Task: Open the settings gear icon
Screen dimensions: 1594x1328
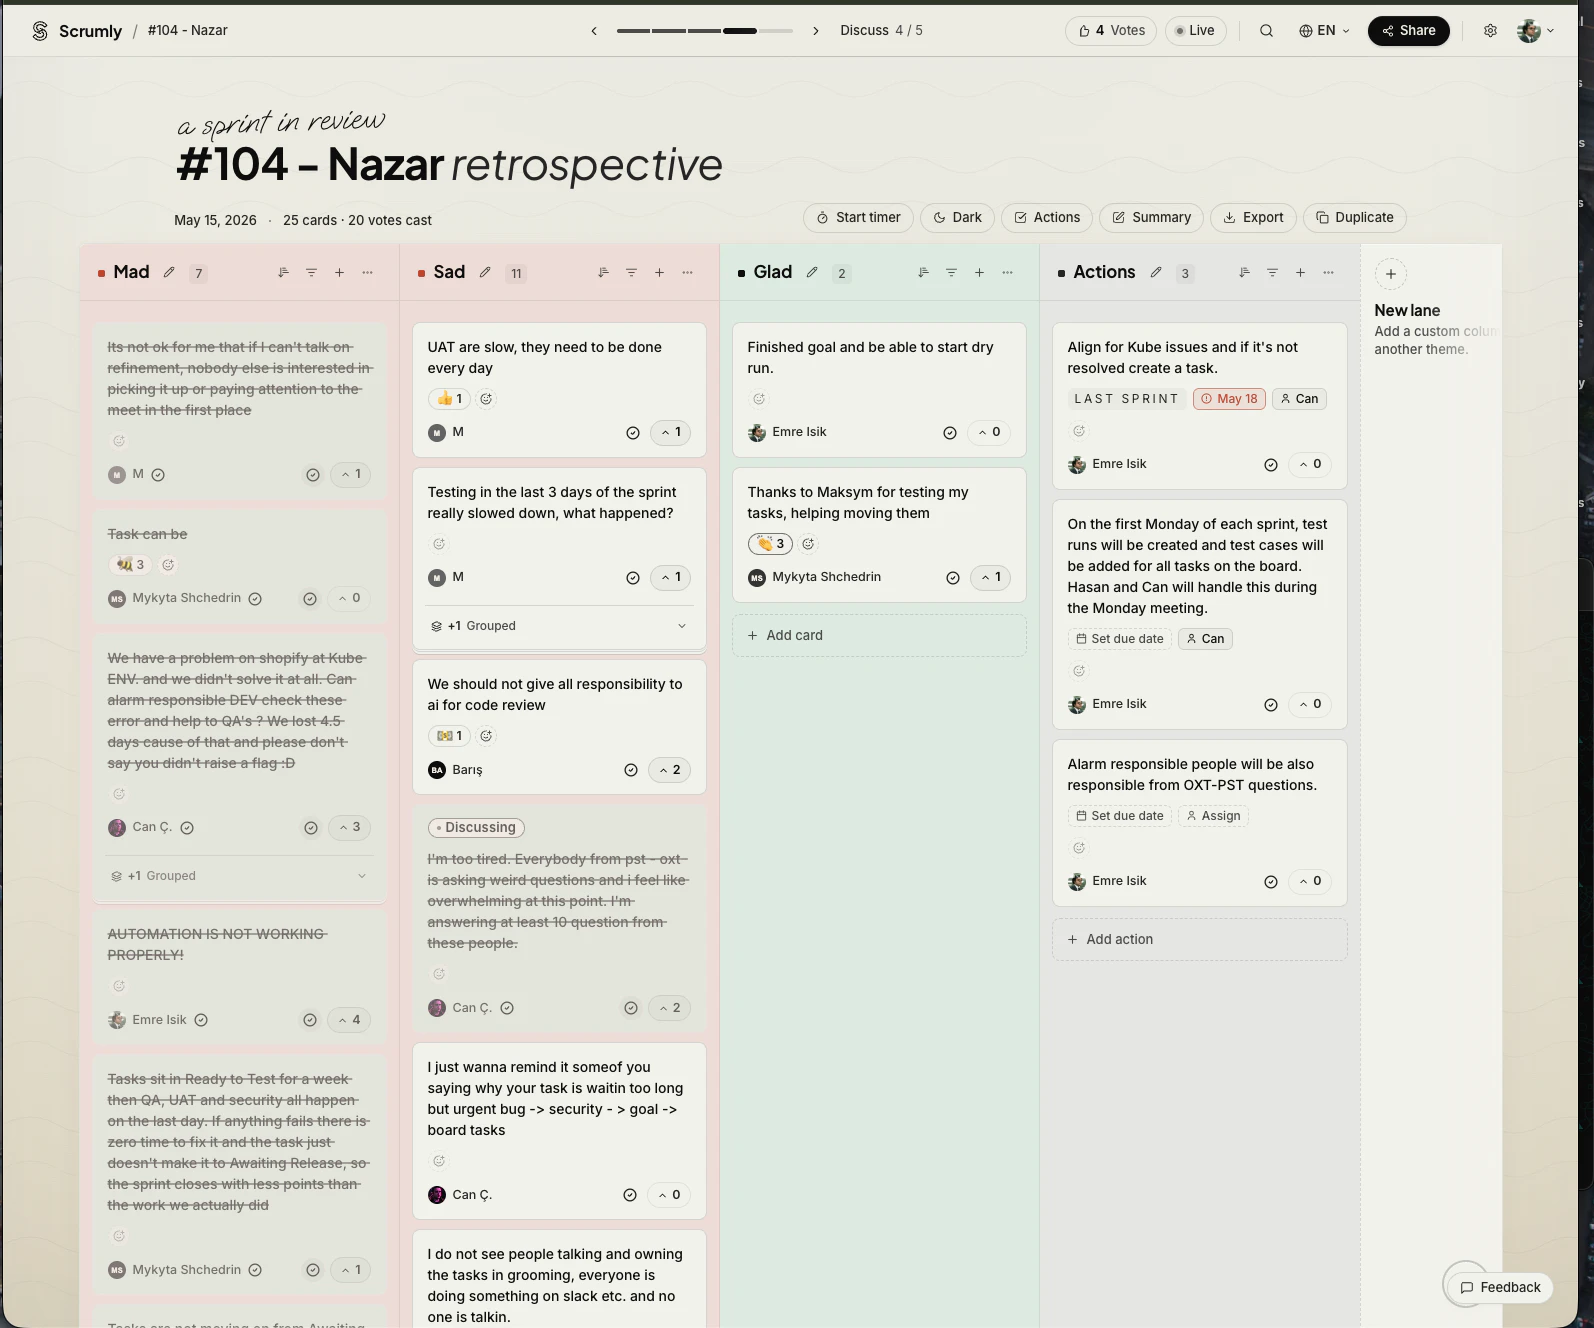Action: pyautogui.click(x=1490, y=31)
